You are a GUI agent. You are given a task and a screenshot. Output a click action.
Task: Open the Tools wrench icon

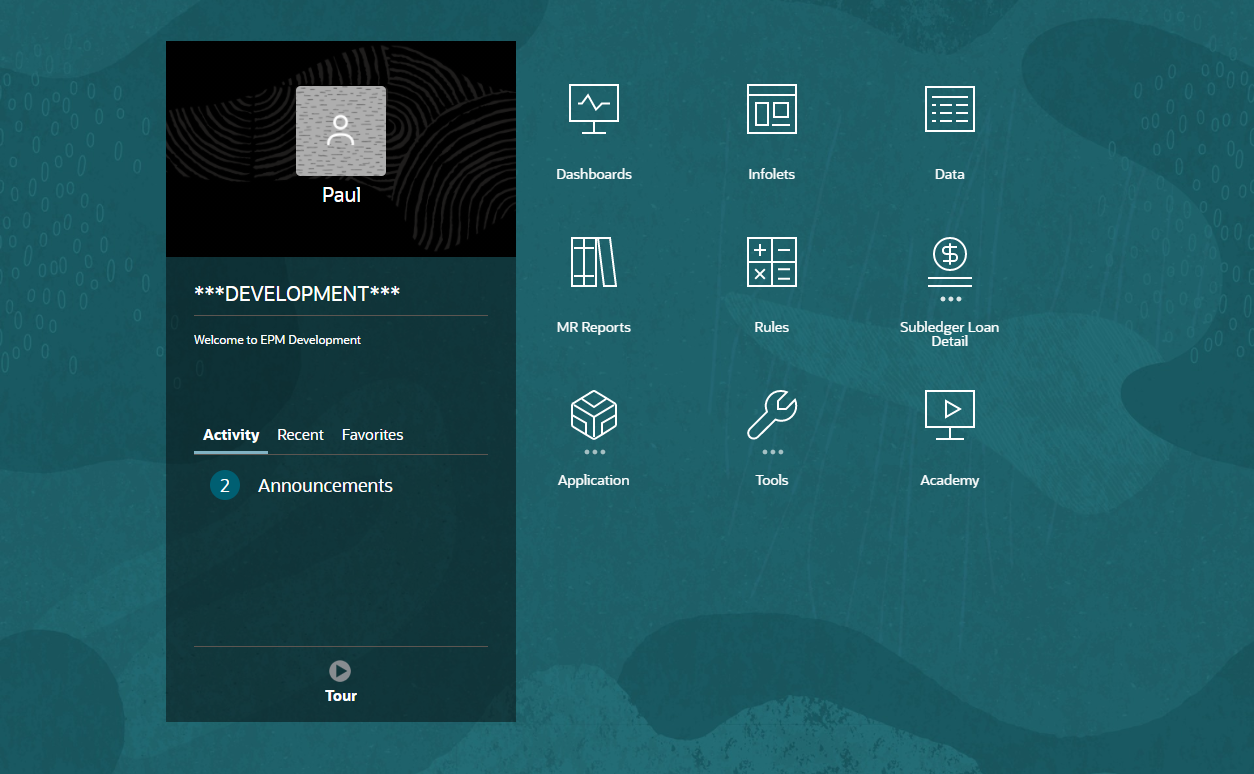coord(772,415)
